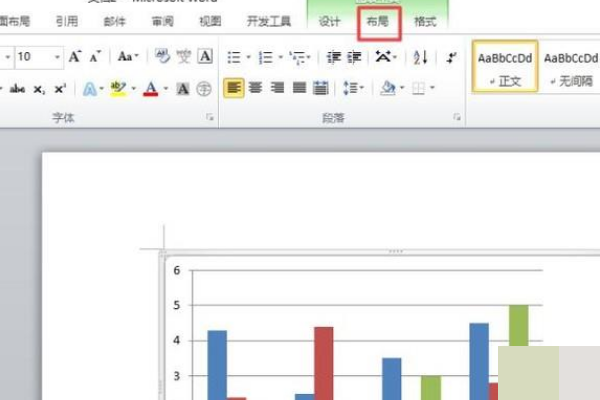Click the chart frame top sizing handle
The image size is (600, 400).
(396, 251)
